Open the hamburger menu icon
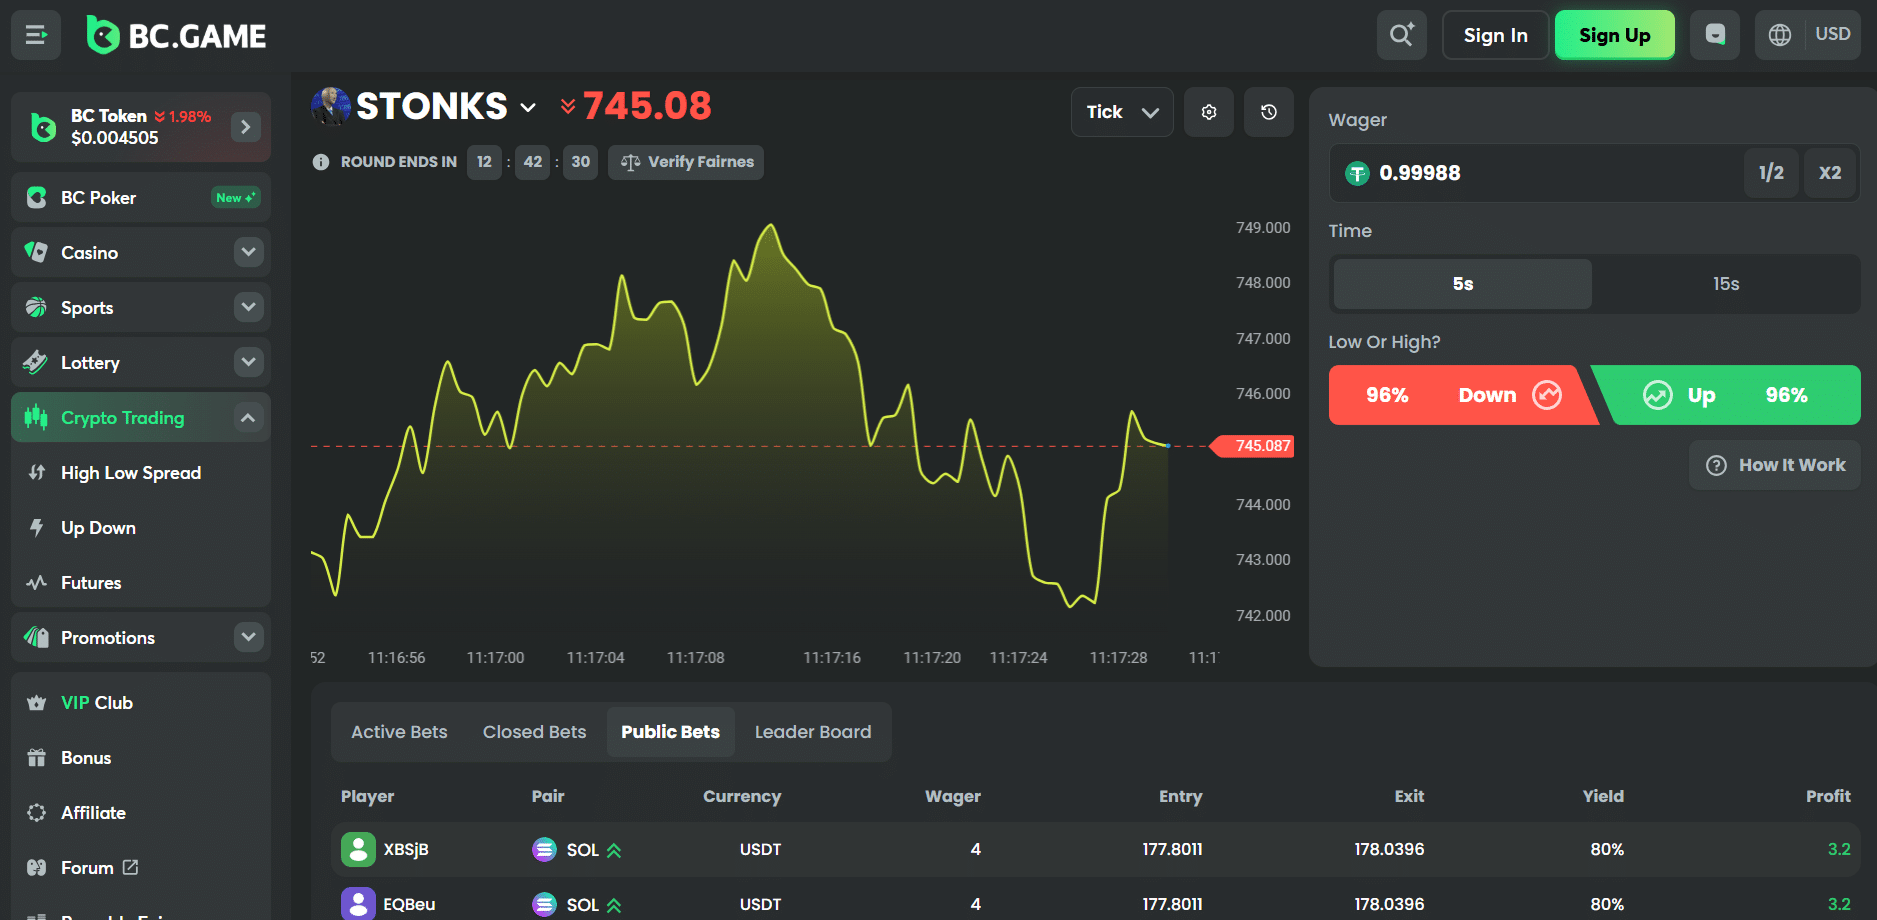 coord(36,36)
